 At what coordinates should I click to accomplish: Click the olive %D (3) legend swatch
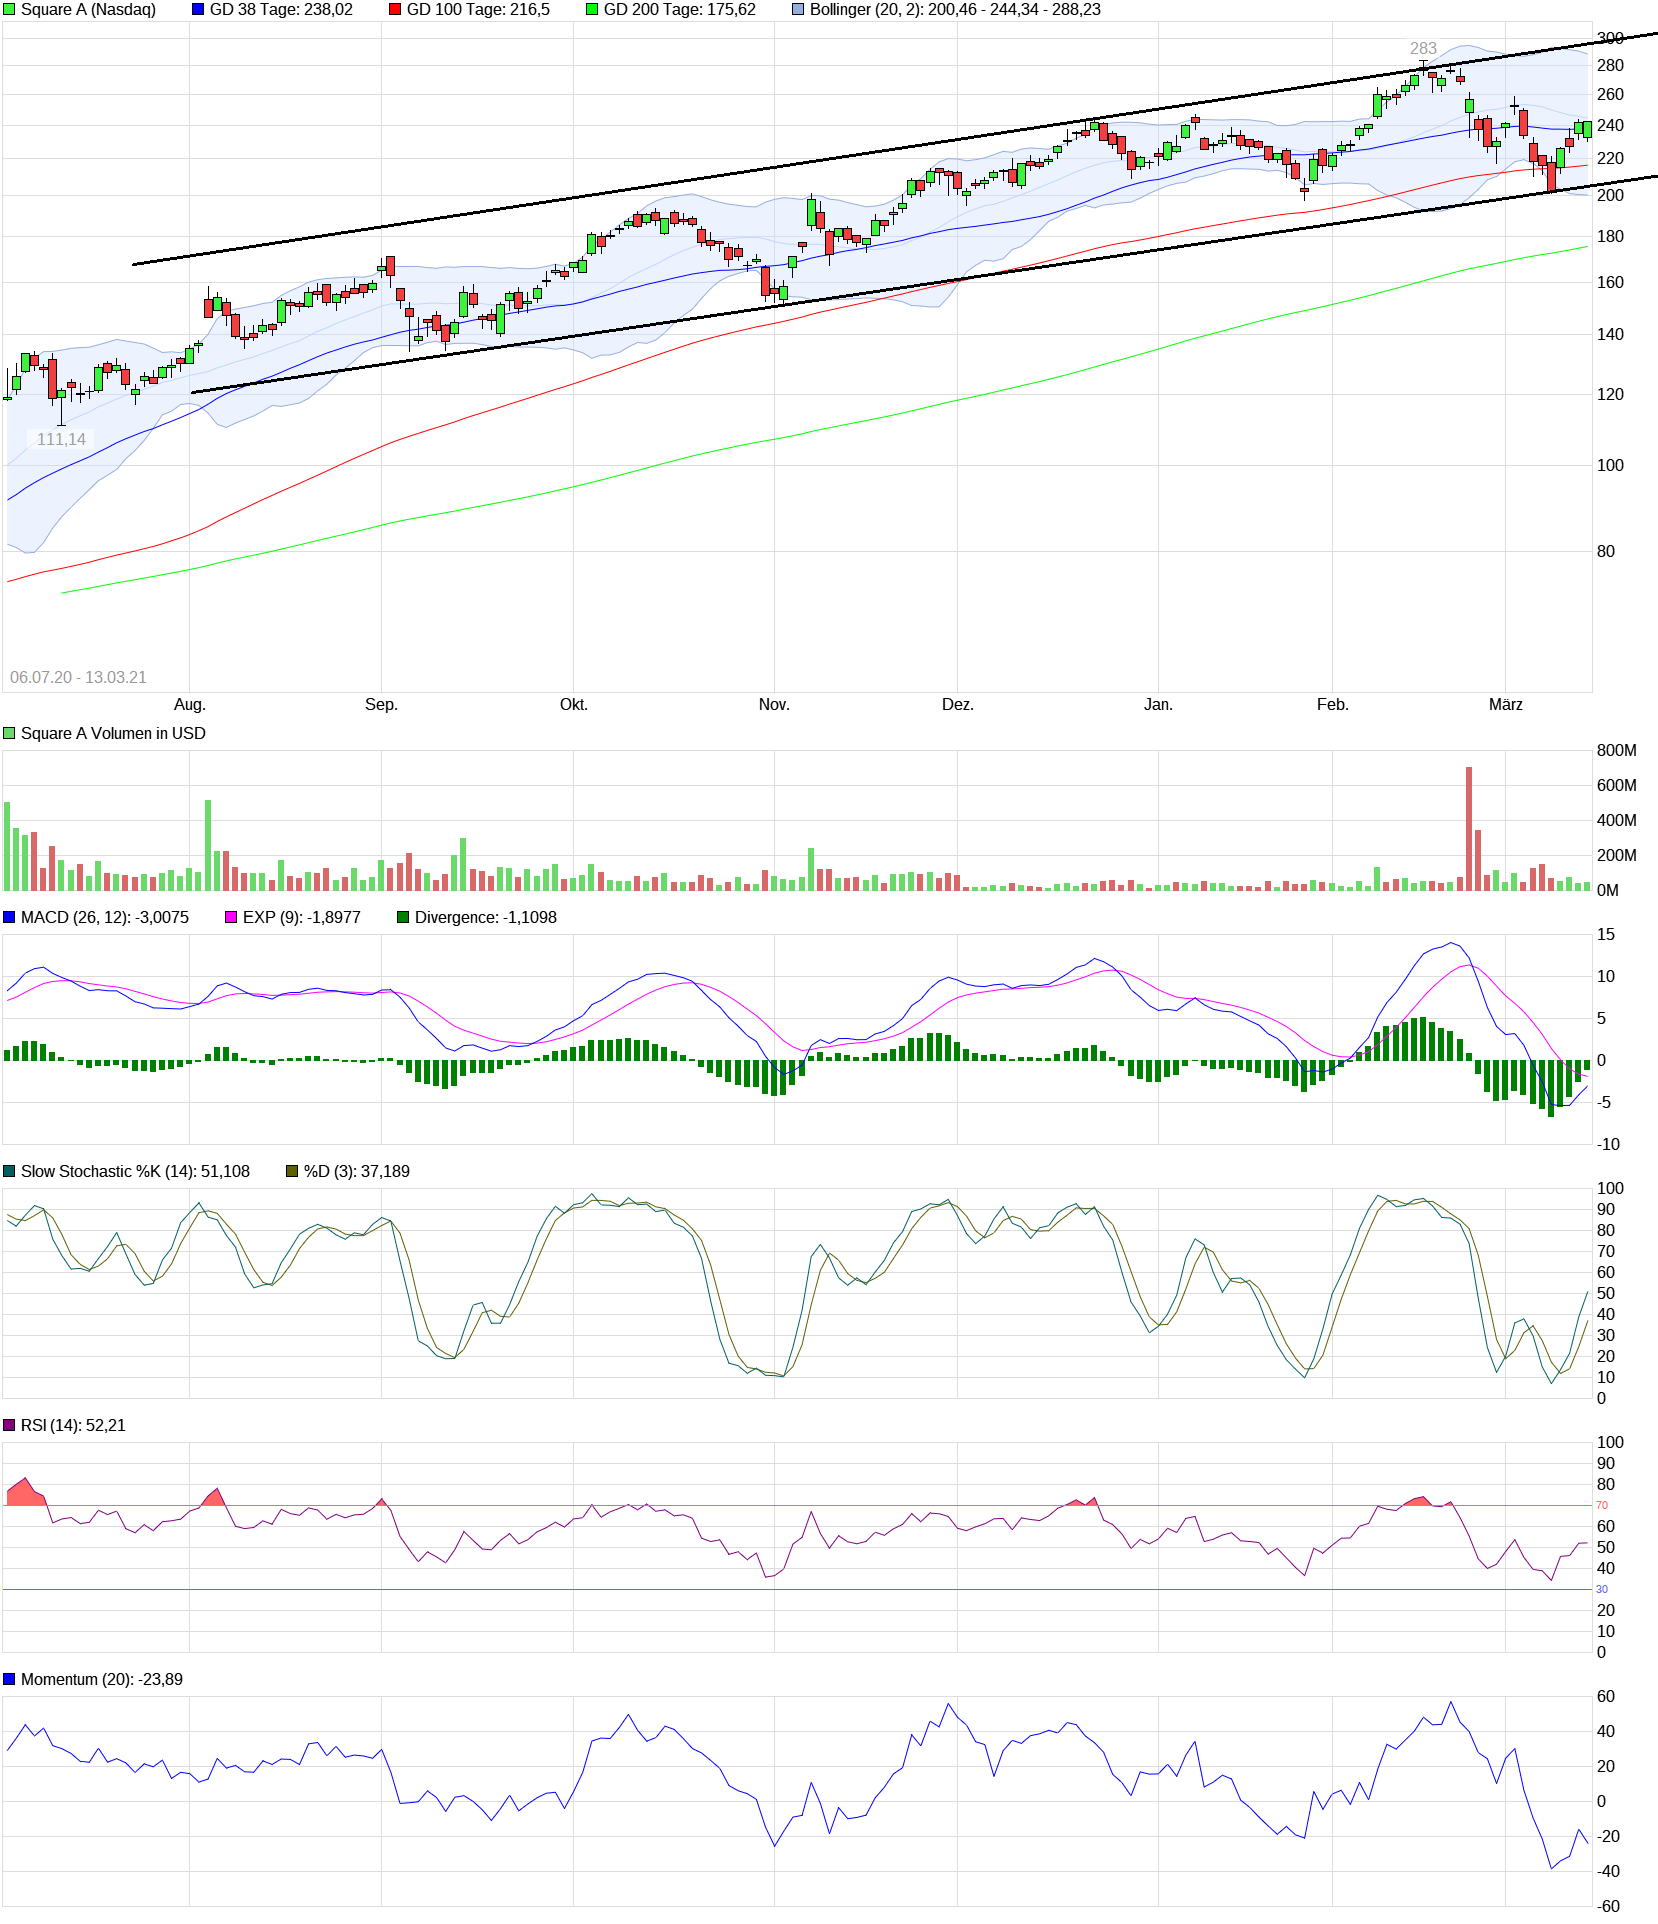(292, 1172)
